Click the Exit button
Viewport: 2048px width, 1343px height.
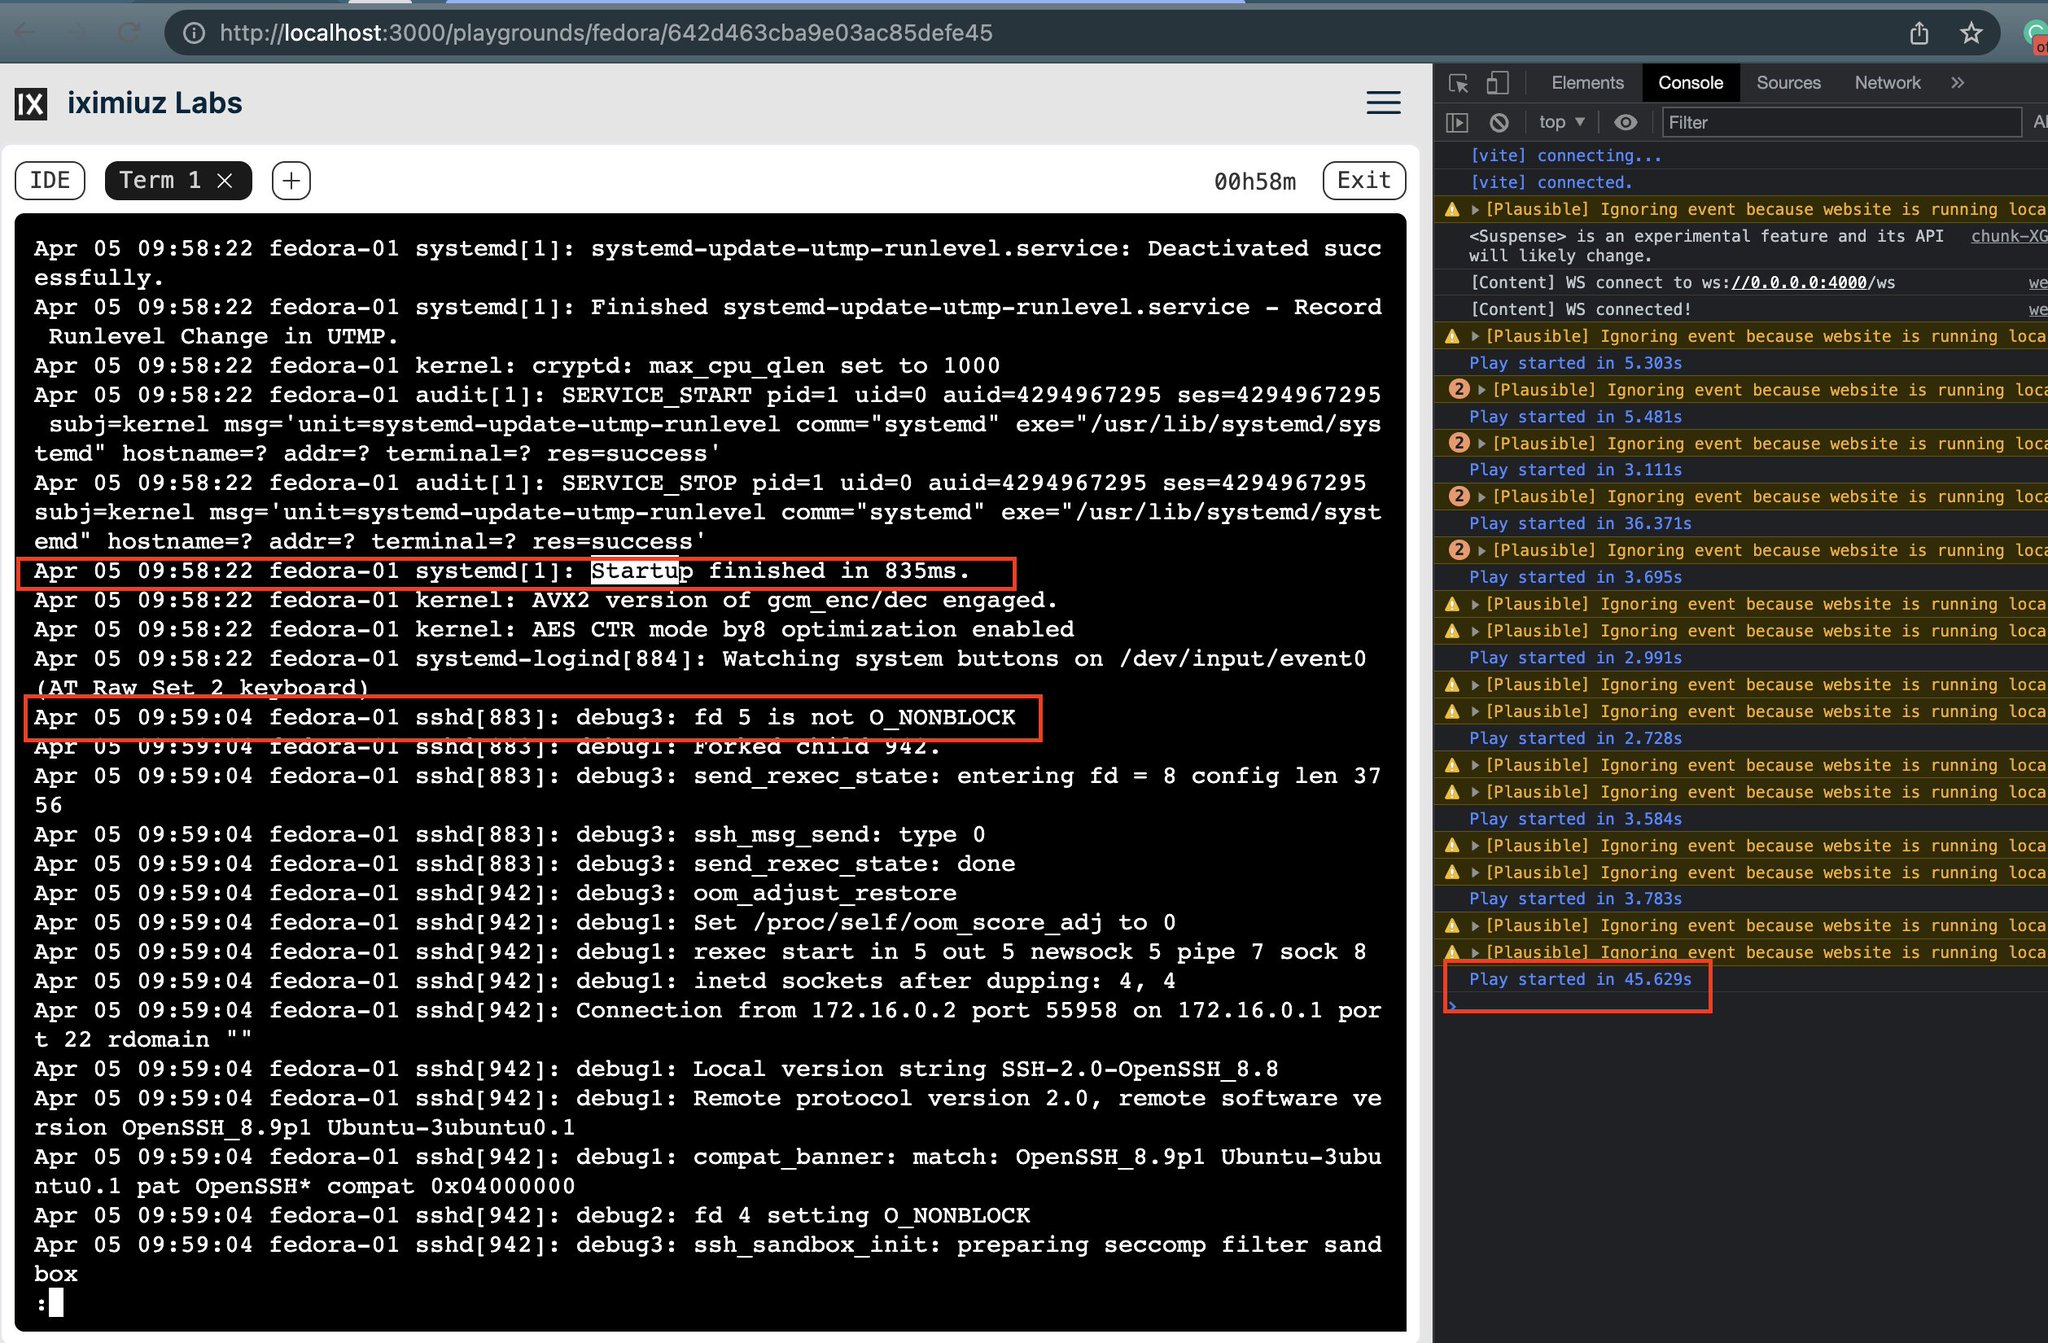1363,180
